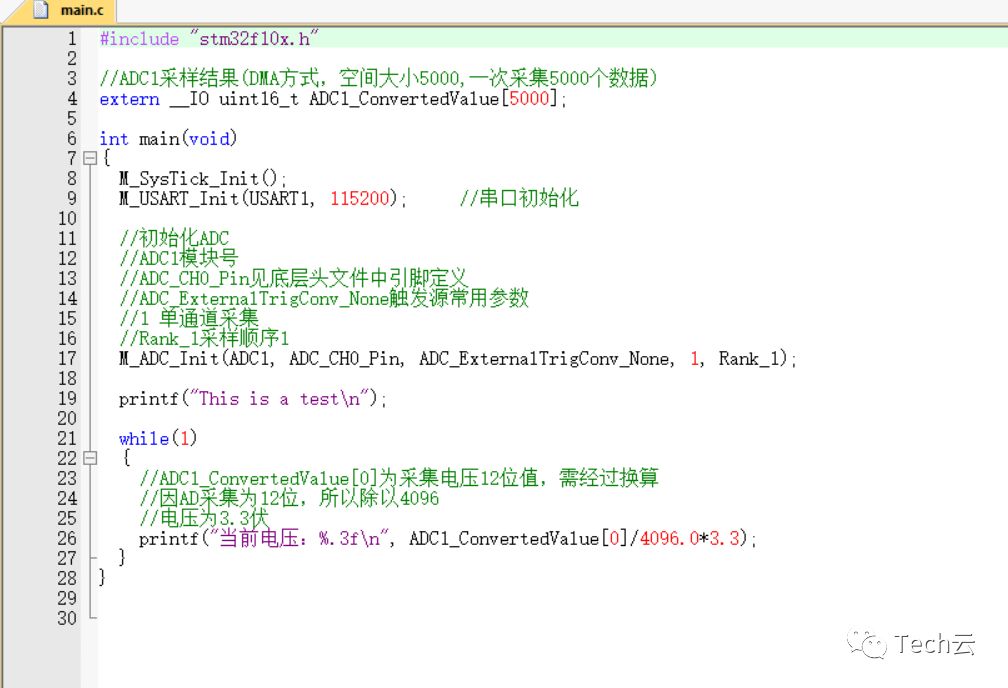Click Rank_1 argument in M_ADC_Init call
This screenshot has width=1008, height=688.
(749, 358)
